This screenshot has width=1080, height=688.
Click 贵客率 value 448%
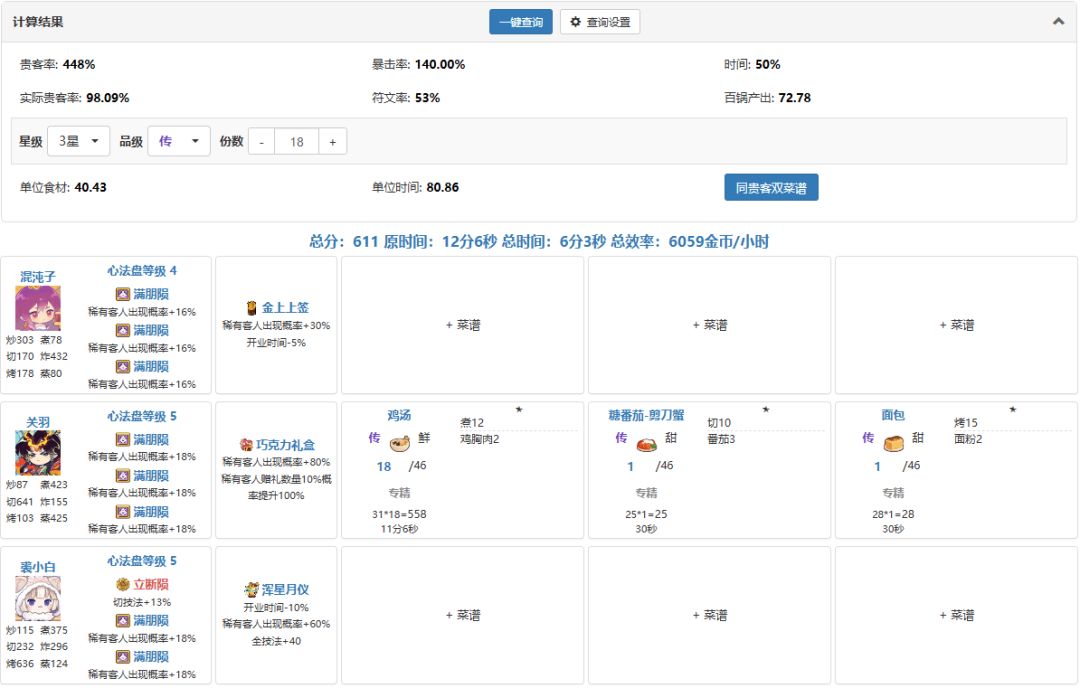pos(79,65)
